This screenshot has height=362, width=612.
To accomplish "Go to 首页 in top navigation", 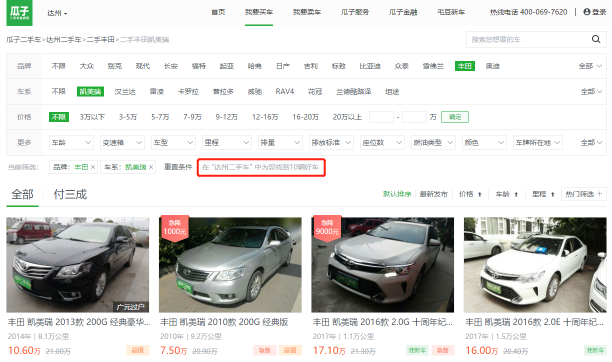I will [218, 12].
